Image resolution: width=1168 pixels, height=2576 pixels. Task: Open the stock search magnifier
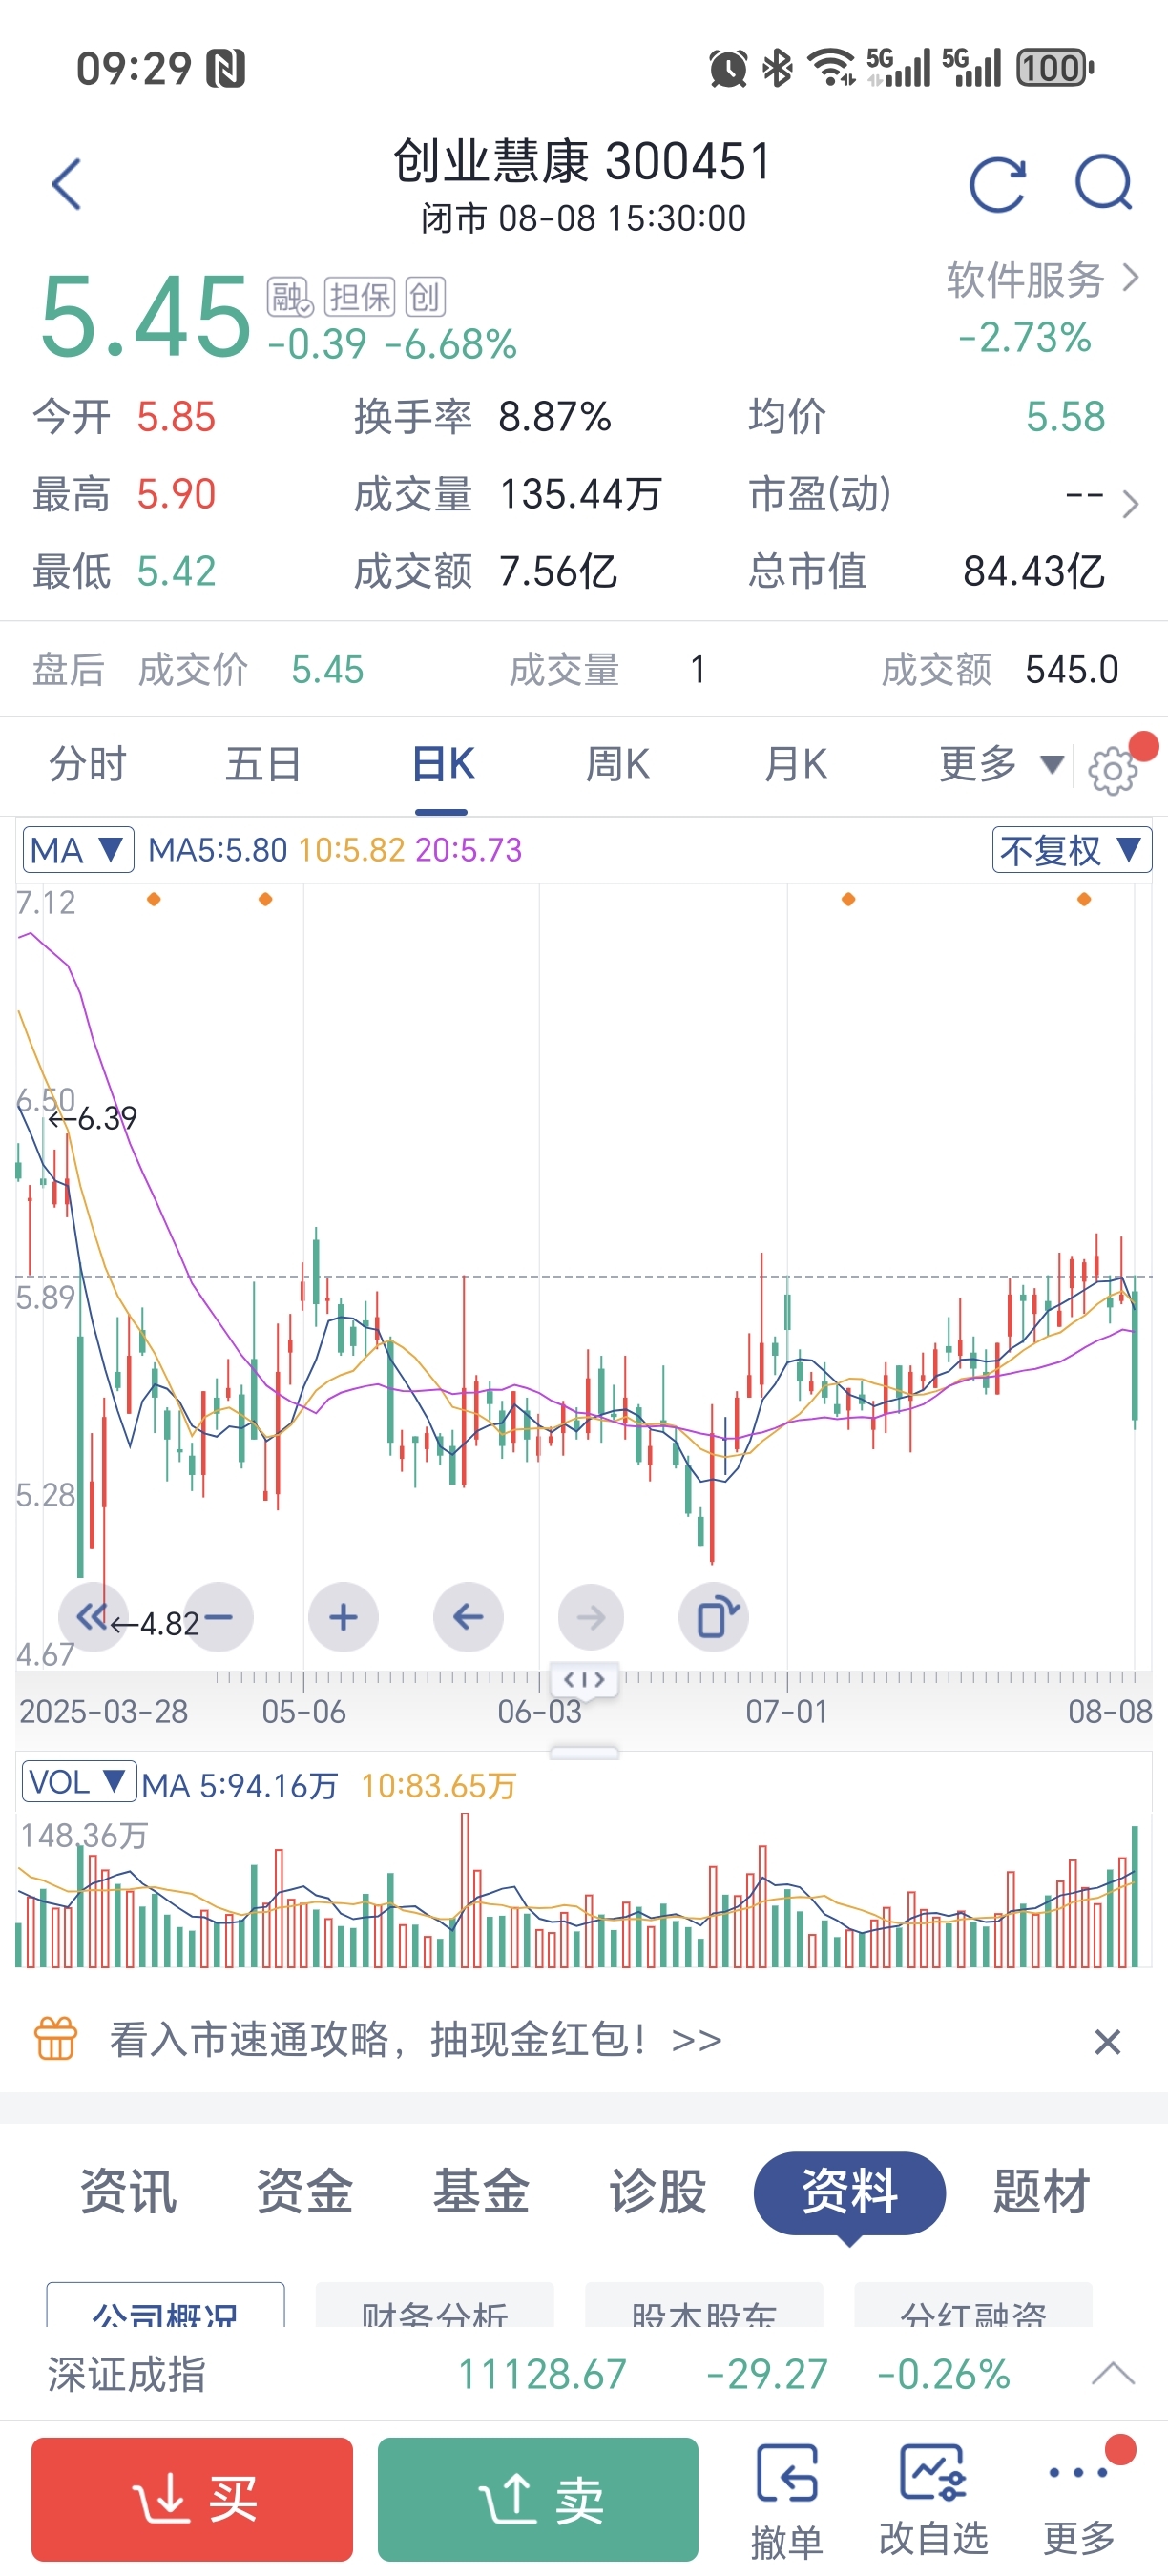pos(1104,183)
